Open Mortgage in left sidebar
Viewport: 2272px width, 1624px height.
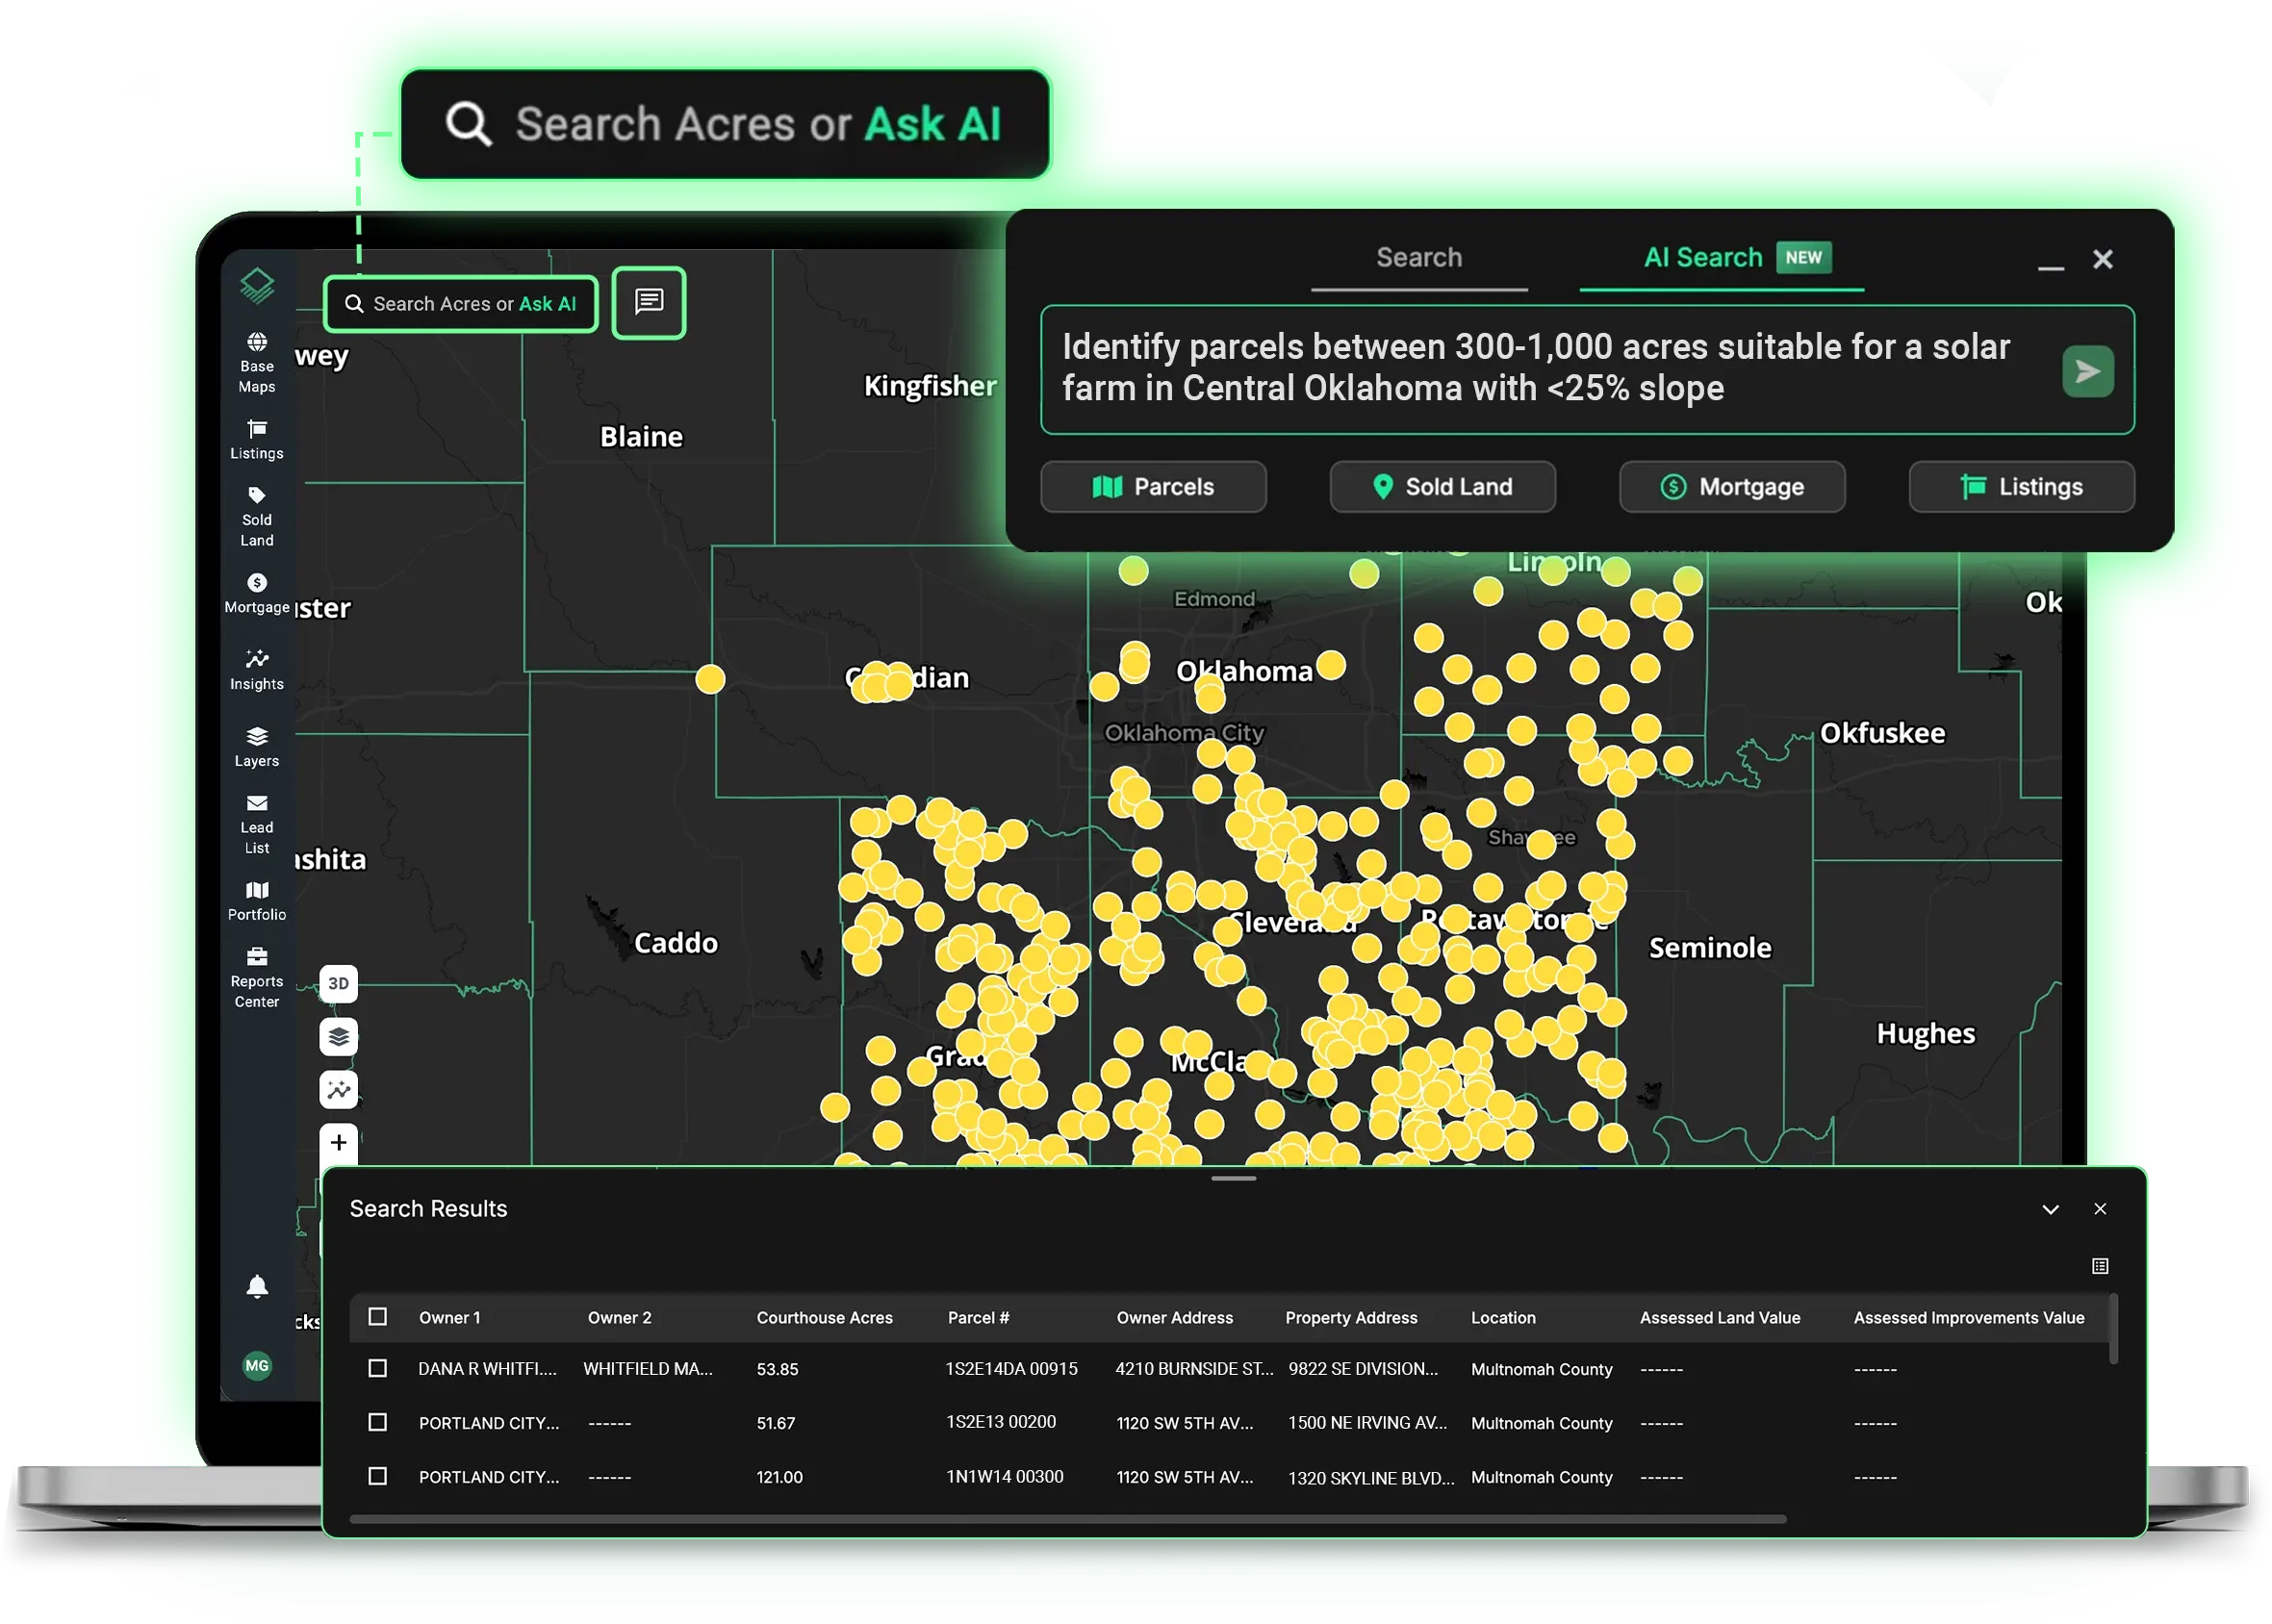257,594
